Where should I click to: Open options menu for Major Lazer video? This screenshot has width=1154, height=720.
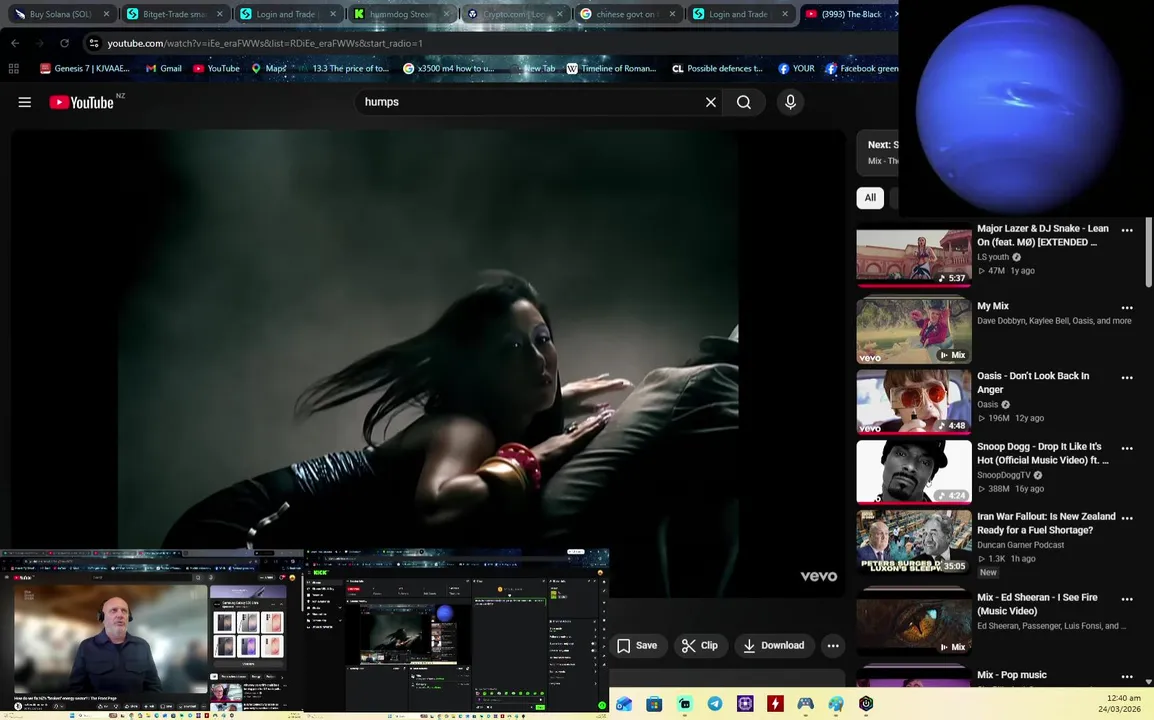click(x=1127, y=230)
